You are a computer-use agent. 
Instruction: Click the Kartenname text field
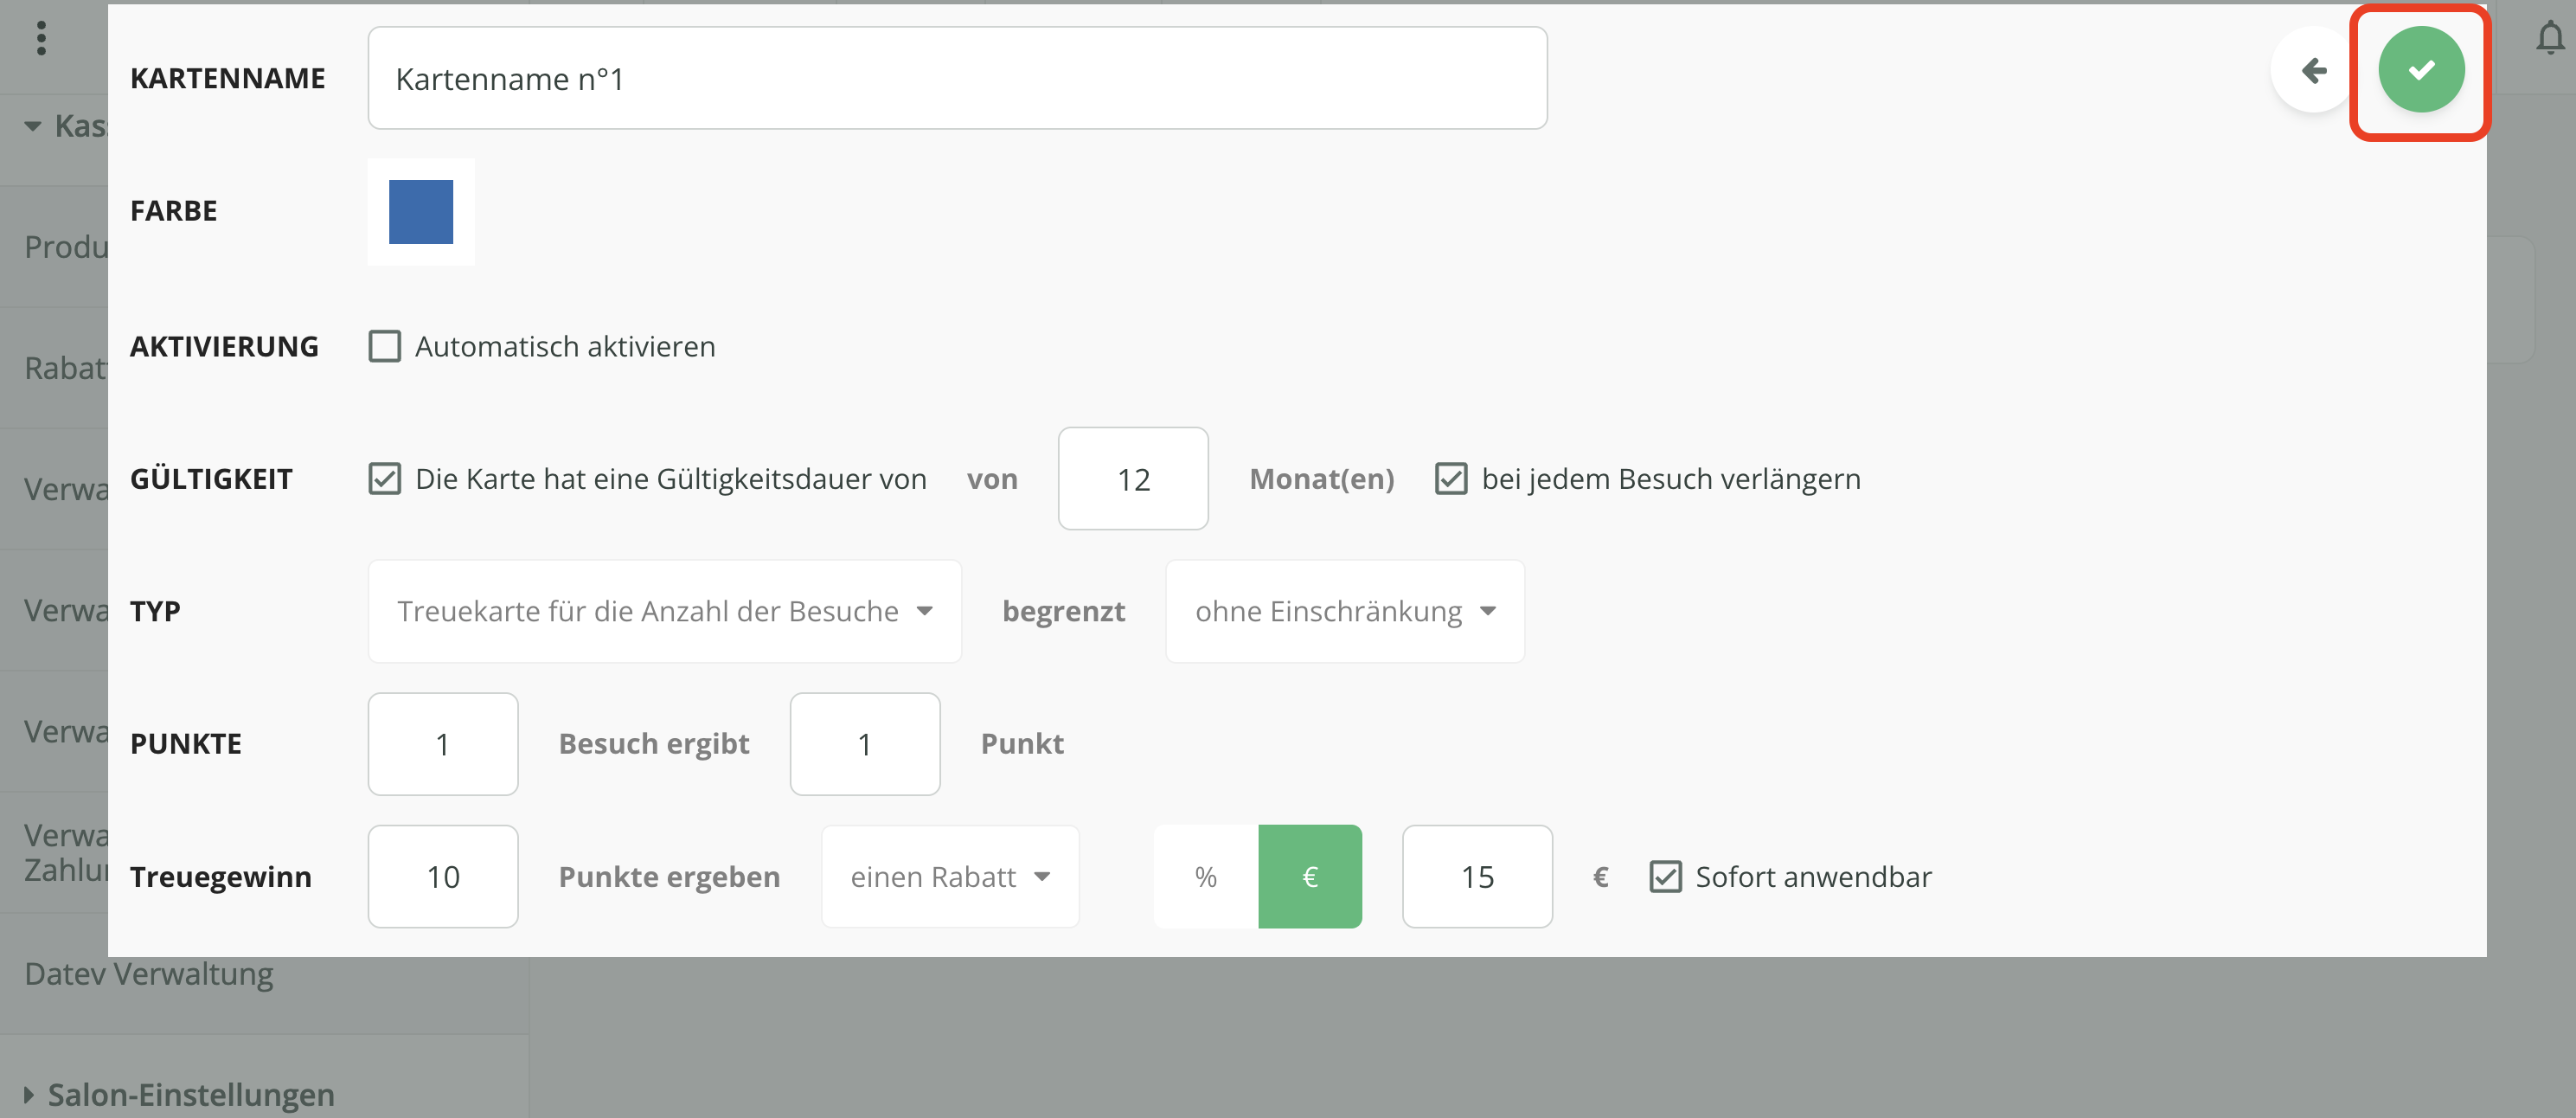pyautogui.click(x=957, y=78)
